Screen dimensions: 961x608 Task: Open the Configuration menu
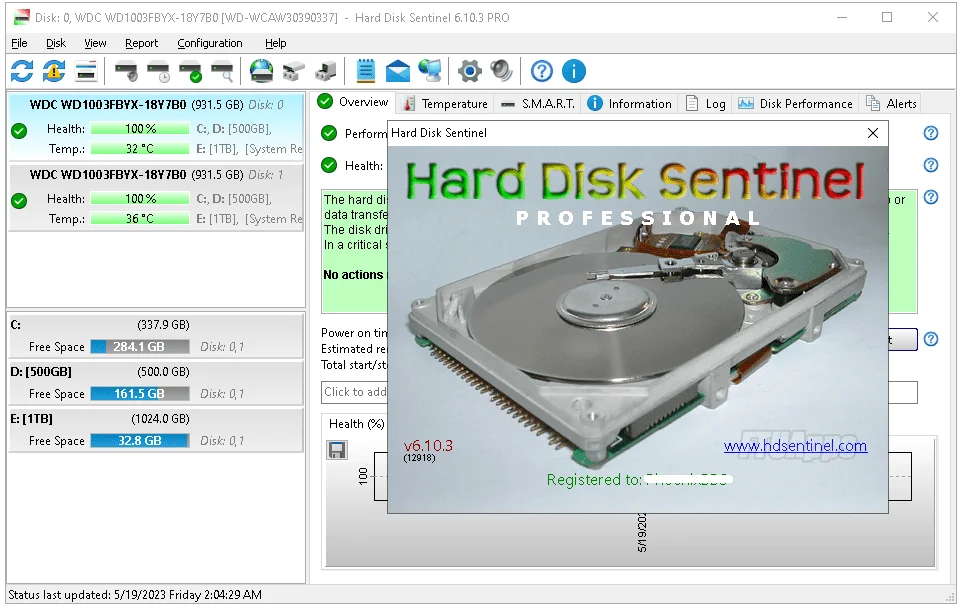pos(210,43)
